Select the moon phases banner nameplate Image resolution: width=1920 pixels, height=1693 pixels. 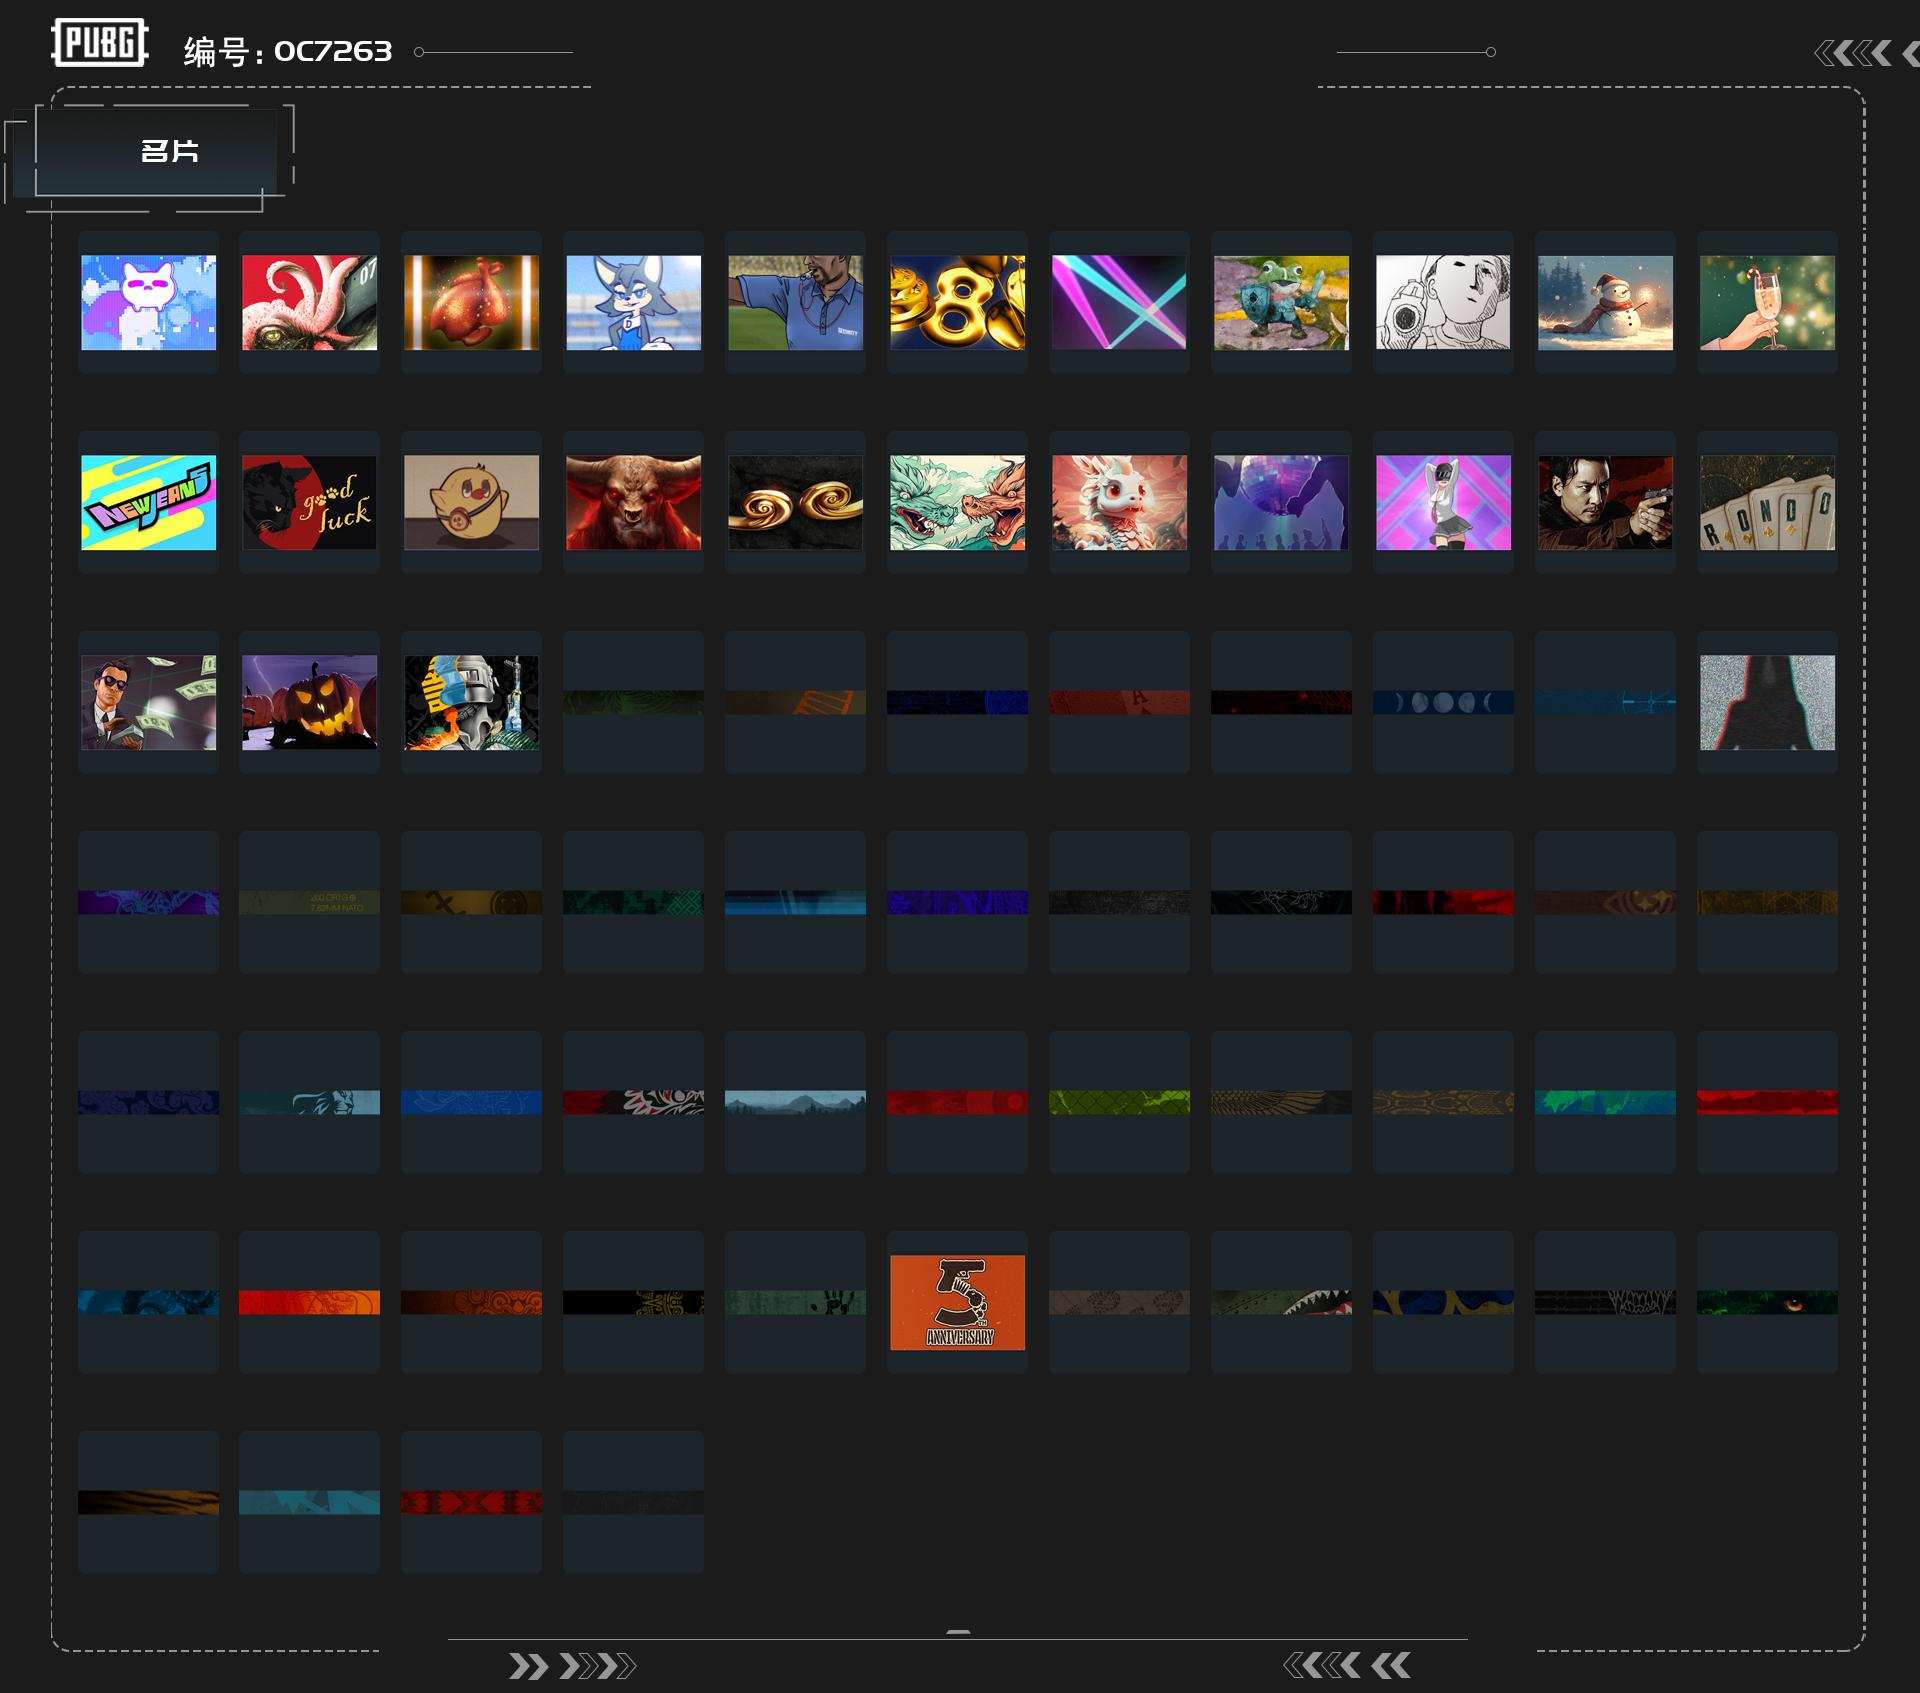point(1443,702)
